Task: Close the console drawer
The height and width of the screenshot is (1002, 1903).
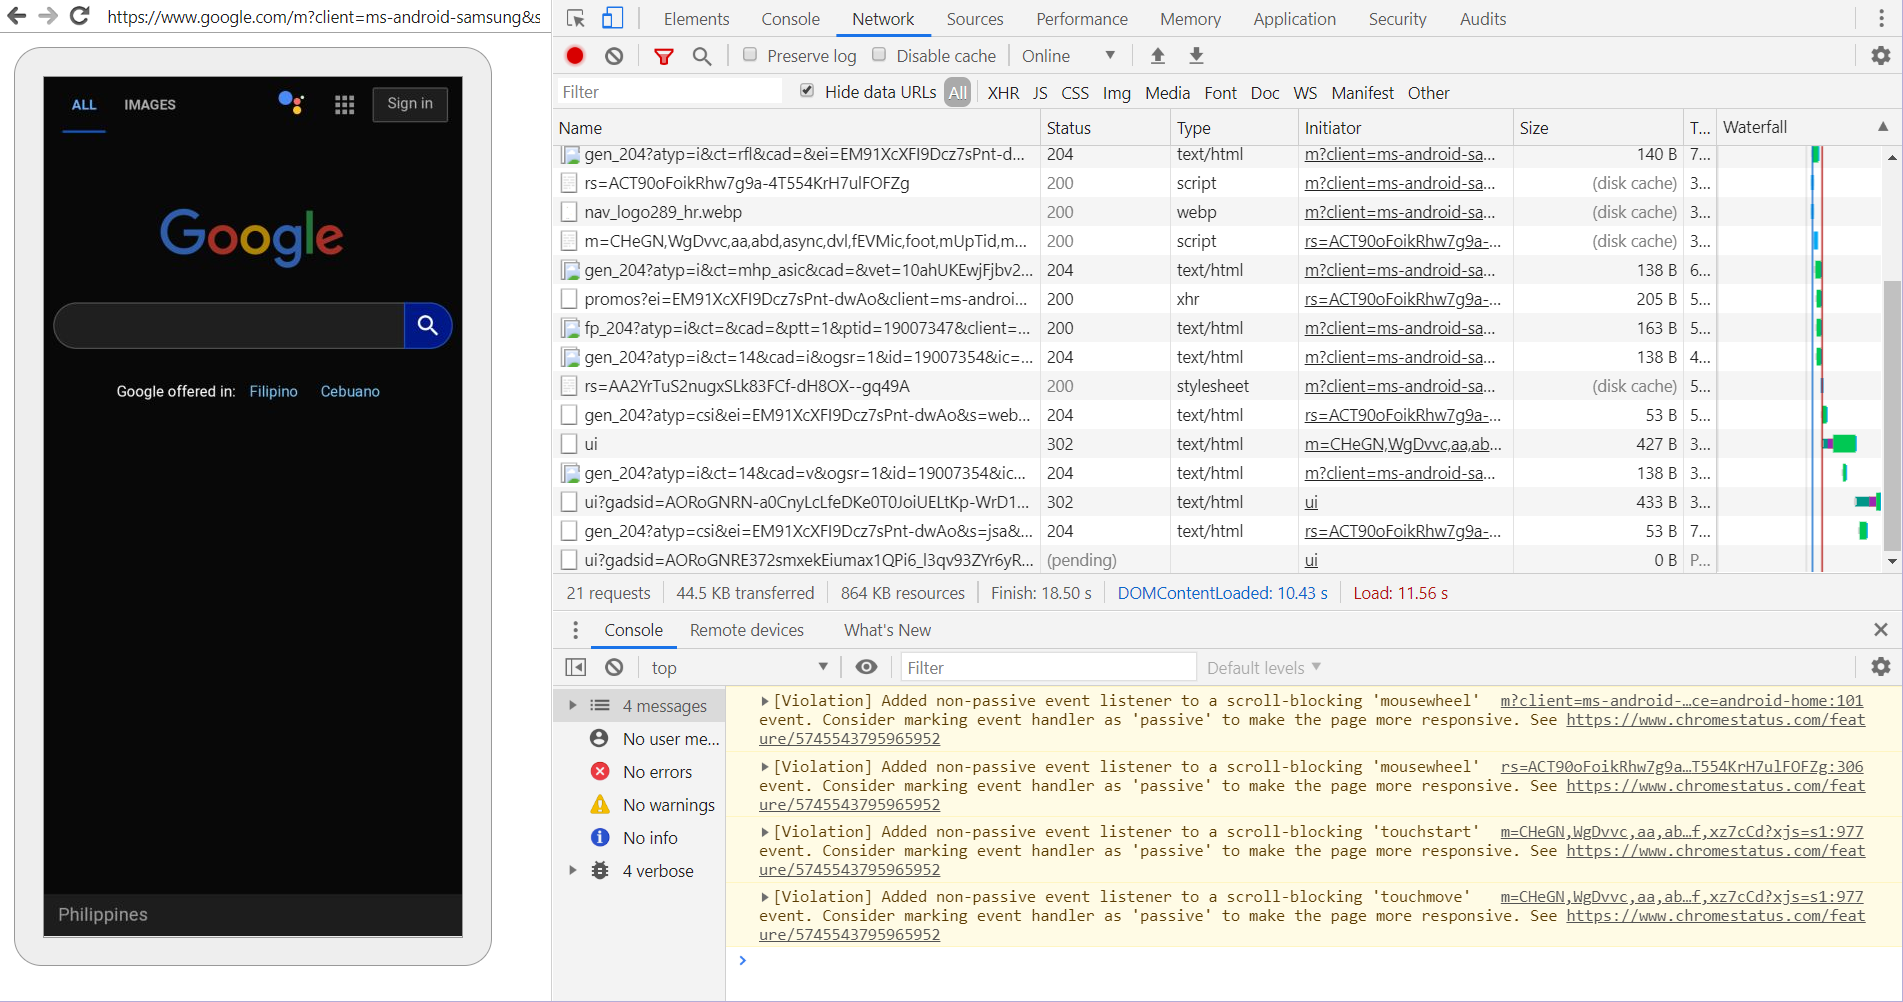Action: pyautogui.click(x=1881, y=630)
